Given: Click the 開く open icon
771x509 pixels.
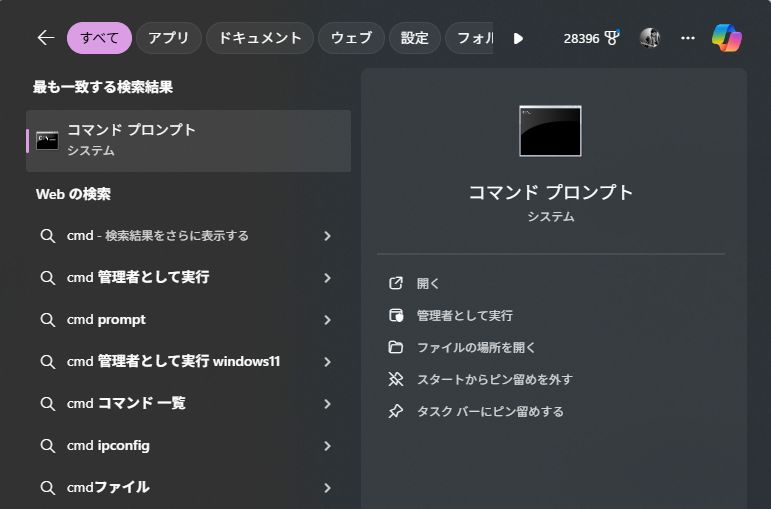Looking at the screenshot, I should point(396,283).
